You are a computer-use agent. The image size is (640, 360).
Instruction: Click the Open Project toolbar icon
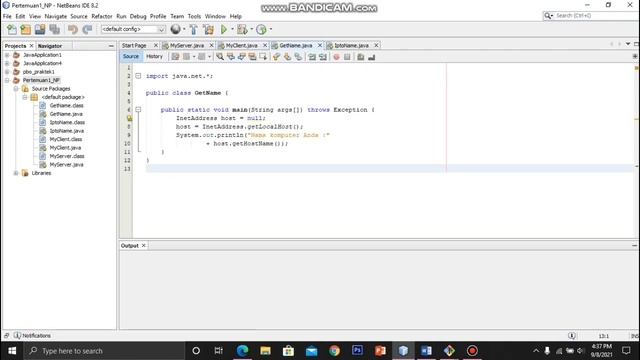[40, 29]
